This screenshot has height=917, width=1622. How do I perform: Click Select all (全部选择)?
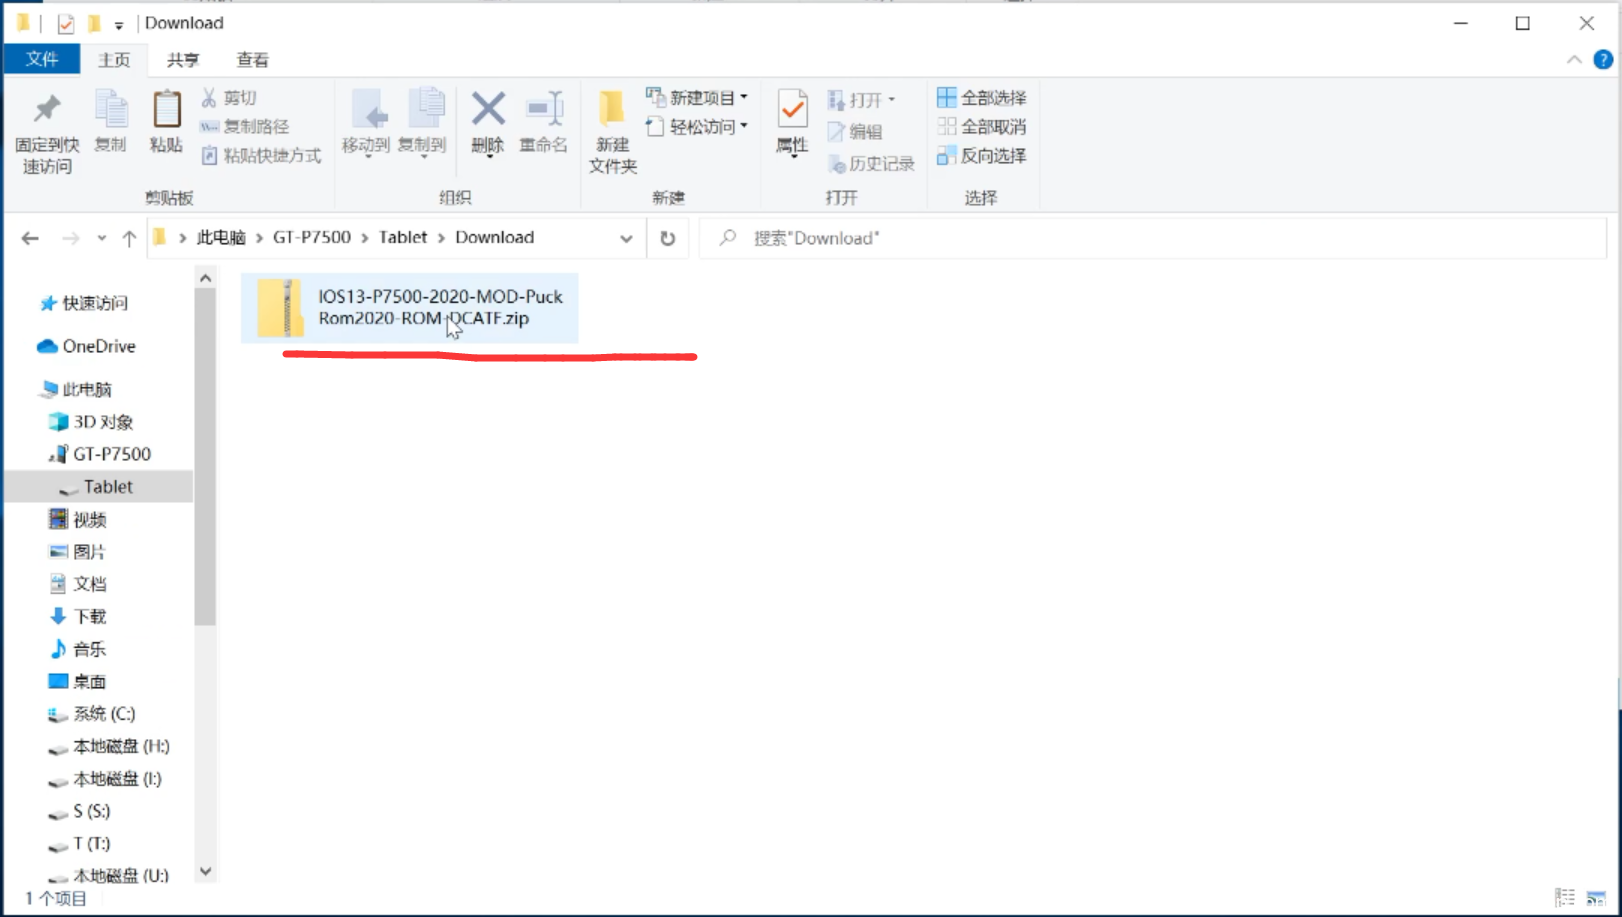pos(982,98)
